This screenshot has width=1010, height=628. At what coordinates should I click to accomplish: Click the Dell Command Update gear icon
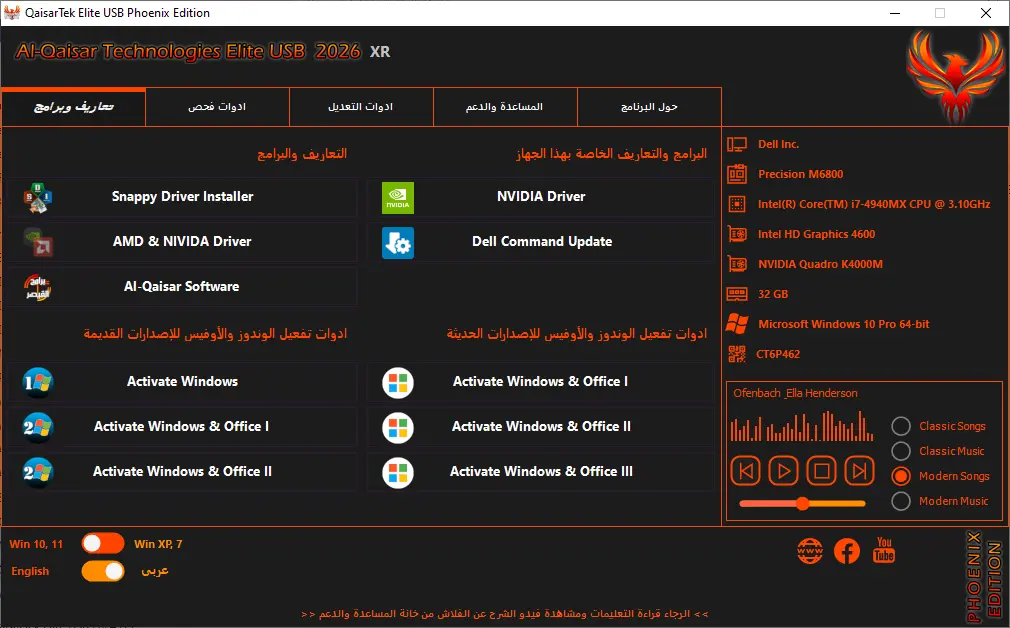click(x=398, y=243)
